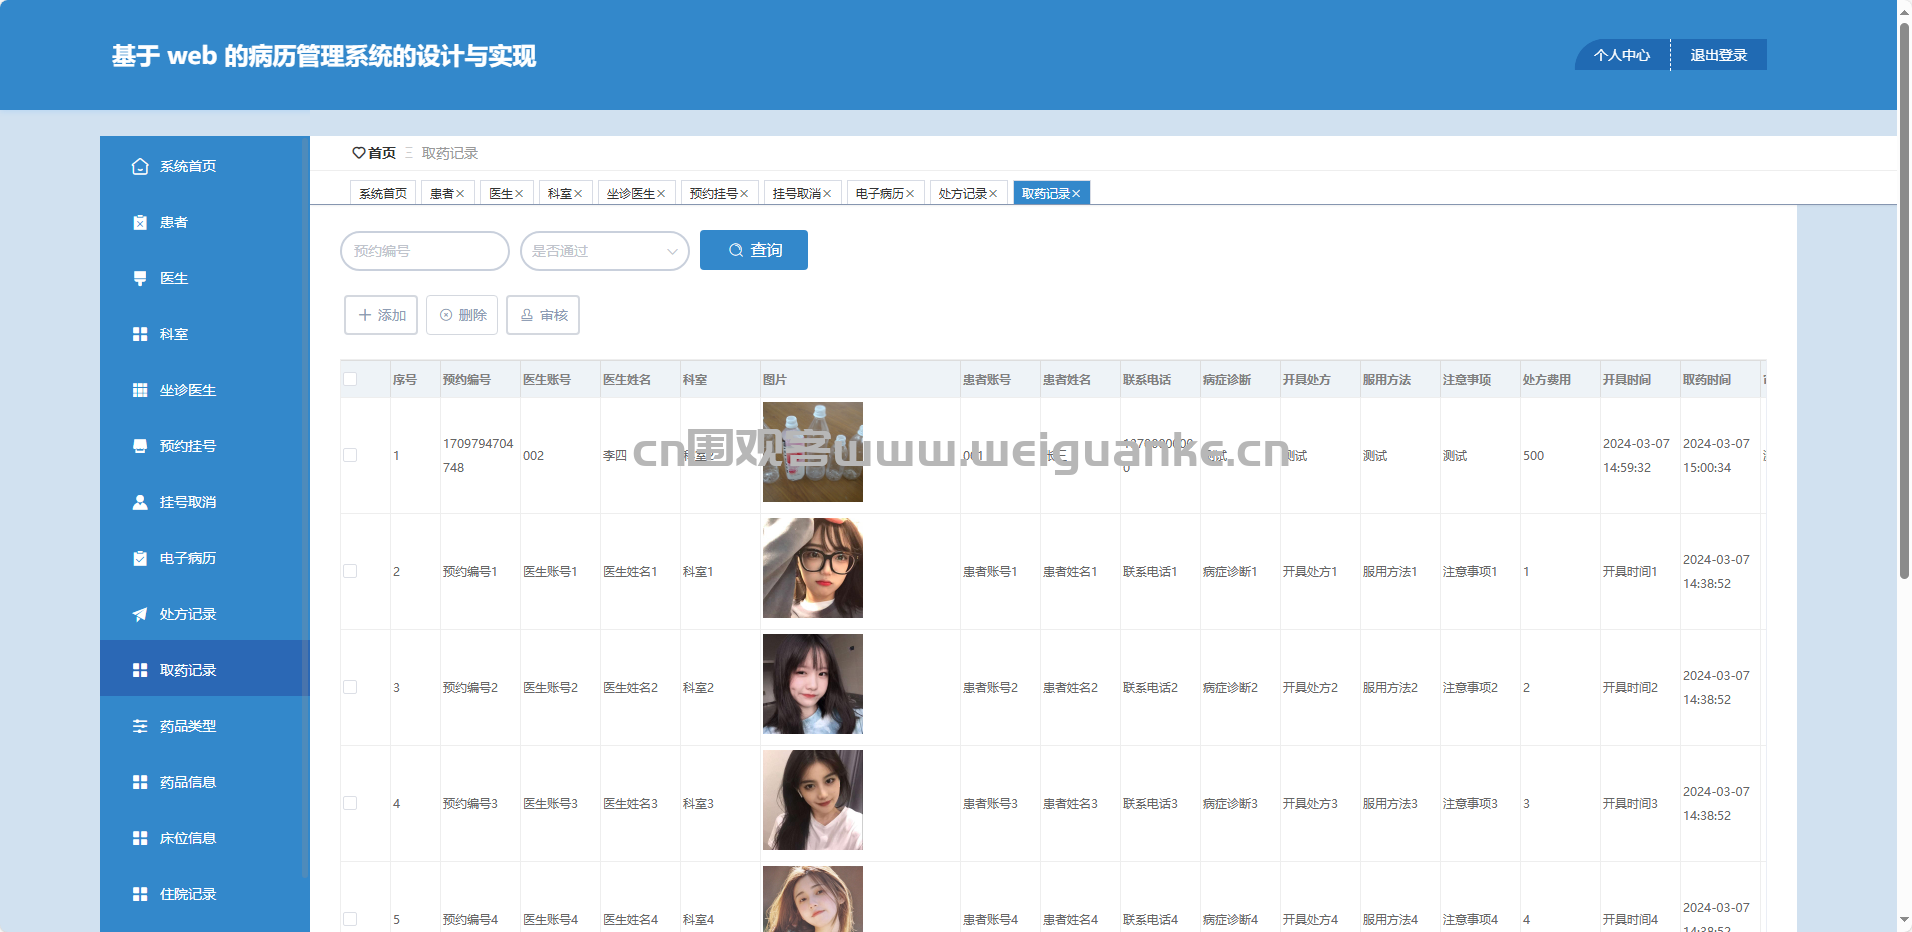Close the 科室 tab with its X
The width and height of the screenshot is (1912, 932).
point(578,194)
